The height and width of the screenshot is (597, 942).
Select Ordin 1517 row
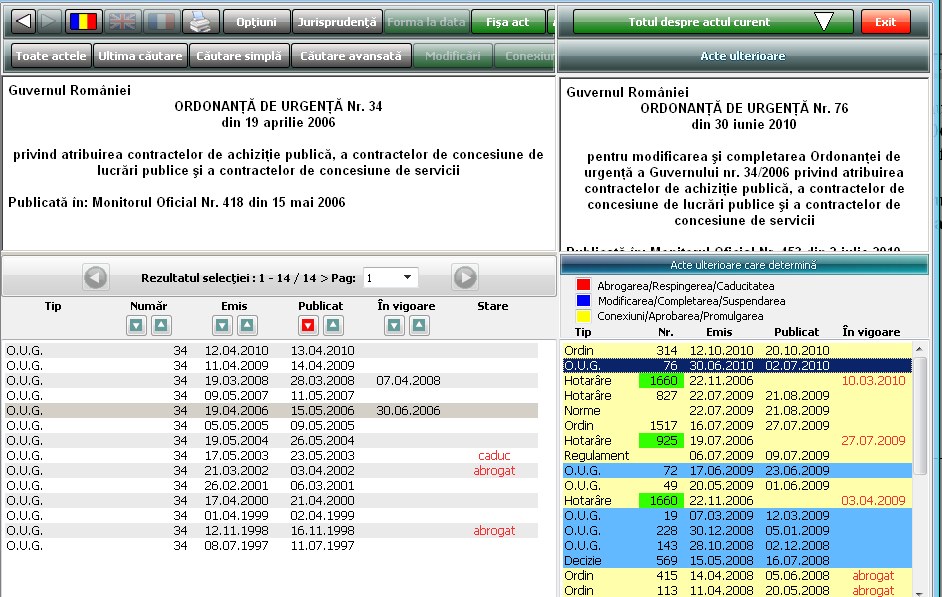737,425
